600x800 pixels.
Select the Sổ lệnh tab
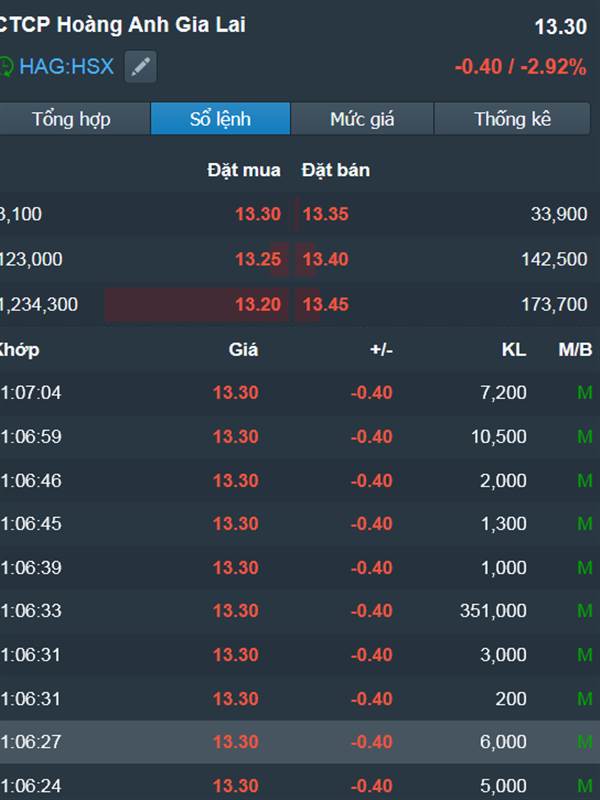220,119
